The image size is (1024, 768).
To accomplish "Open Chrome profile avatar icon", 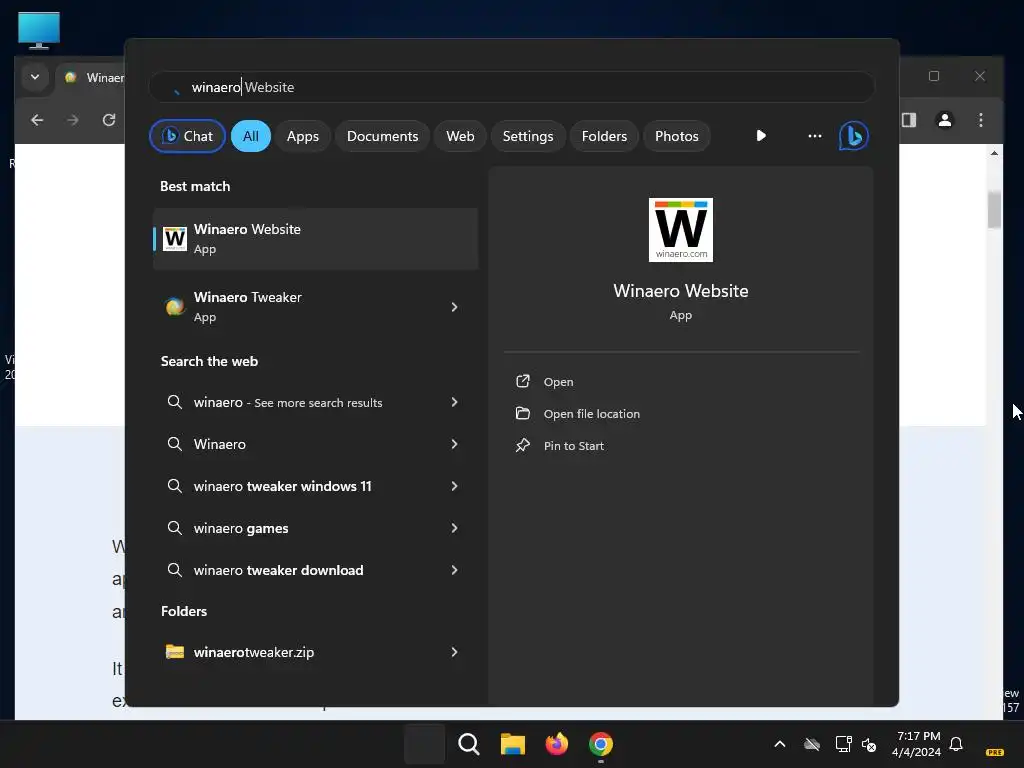I will coord(944,120).
